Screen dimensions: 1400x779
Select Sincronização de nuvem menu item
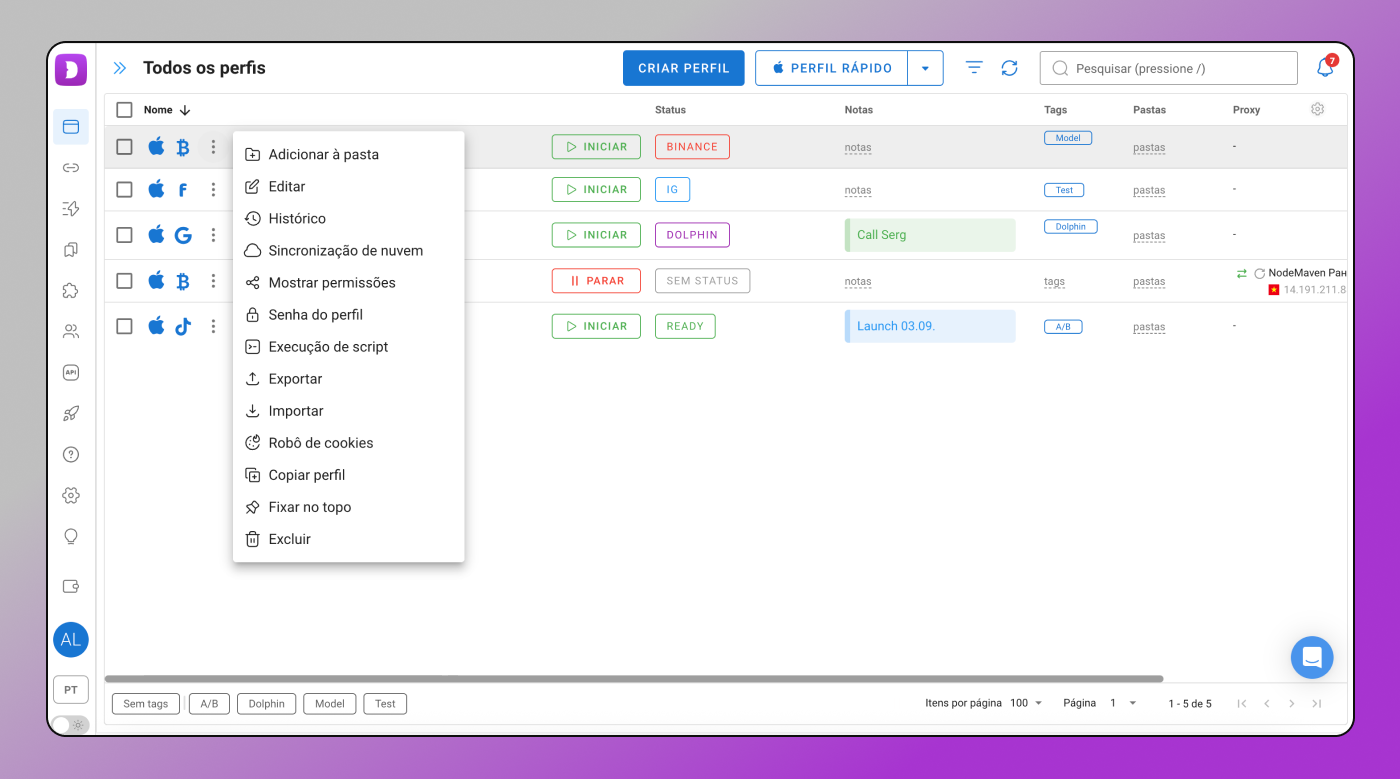pyautogui.click(x=348, y=251)
